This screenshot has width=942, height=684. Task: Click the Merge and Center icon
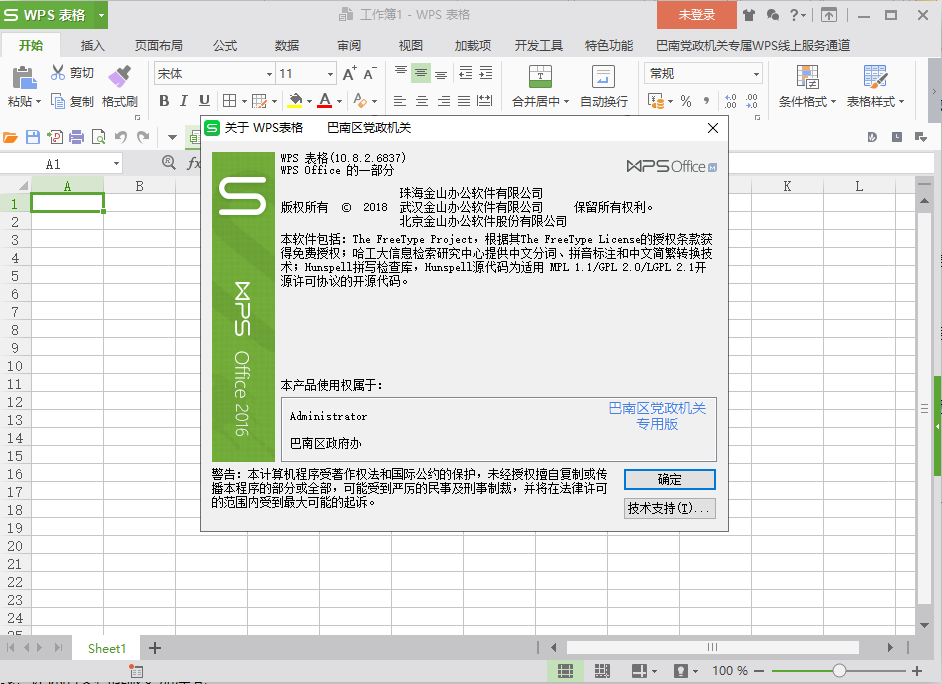540,76
